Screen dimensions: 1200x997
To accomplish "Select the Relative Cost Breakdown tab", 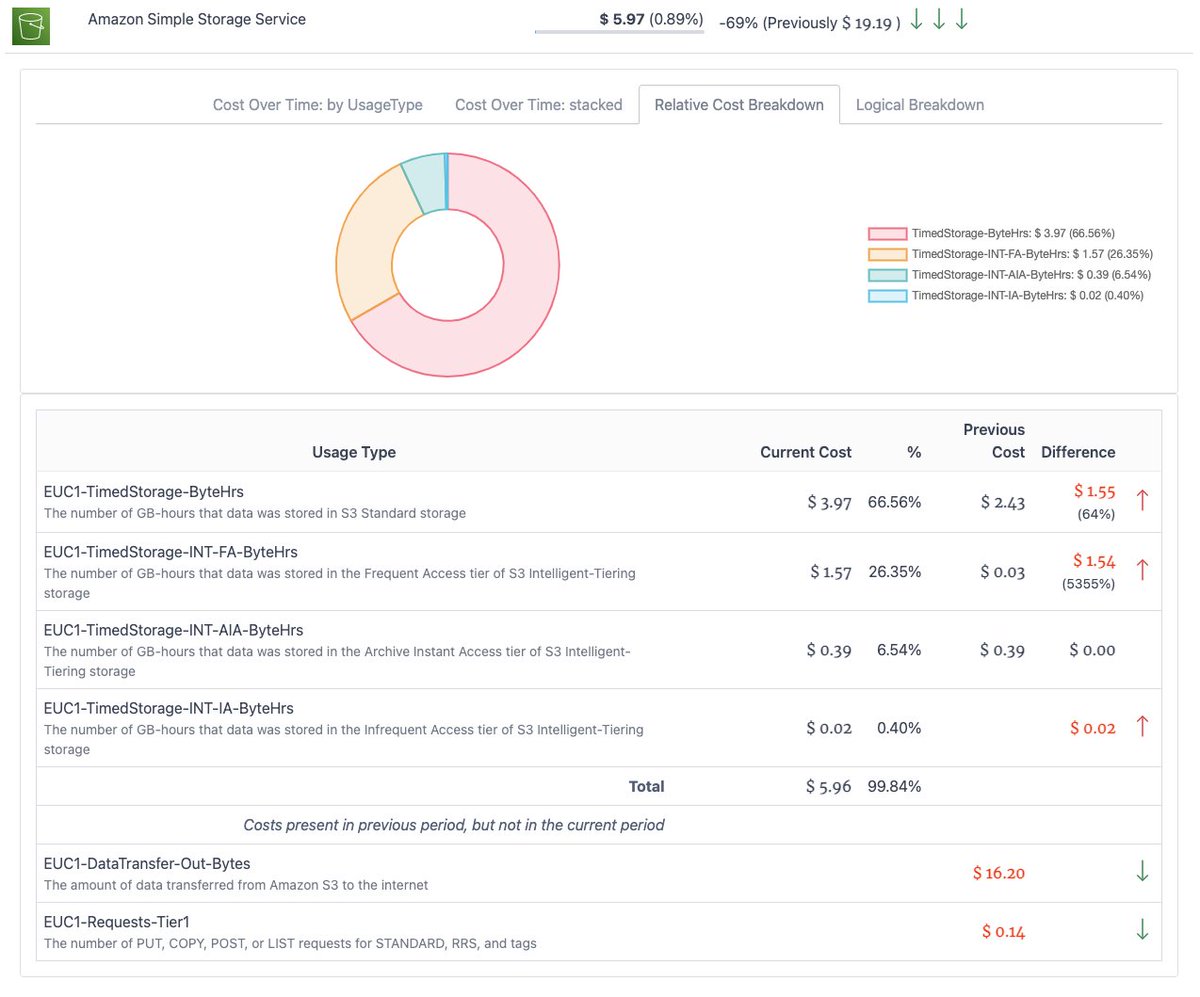I will 739,104.
